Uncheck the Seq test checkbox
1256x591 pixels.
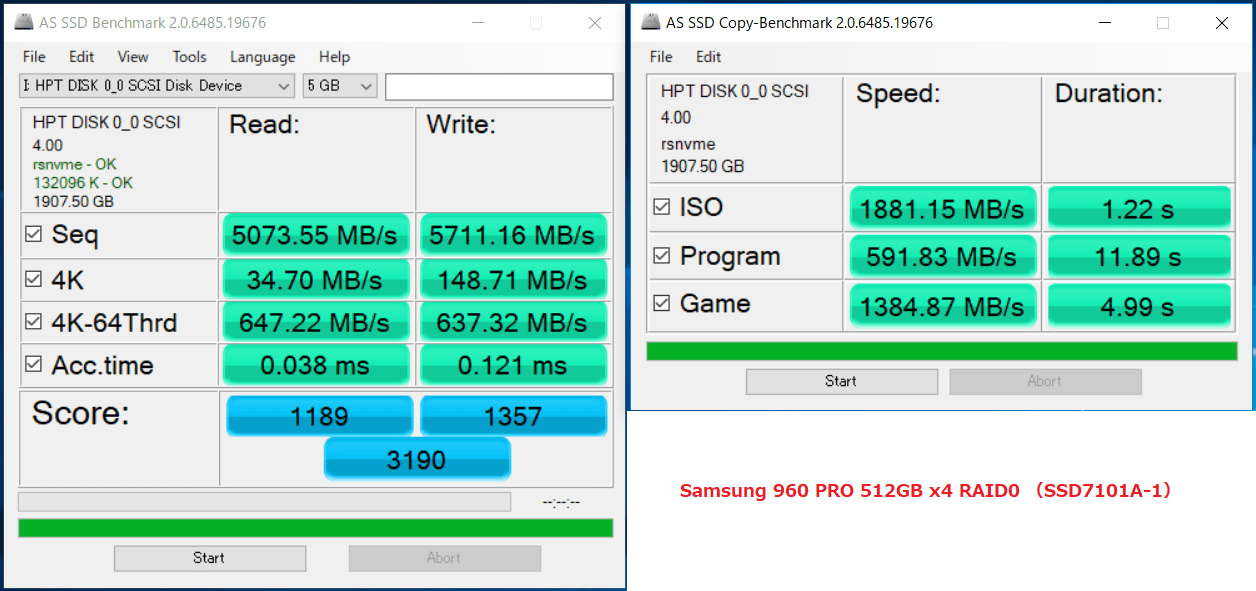pyautogui.click(x=34, y=234)
